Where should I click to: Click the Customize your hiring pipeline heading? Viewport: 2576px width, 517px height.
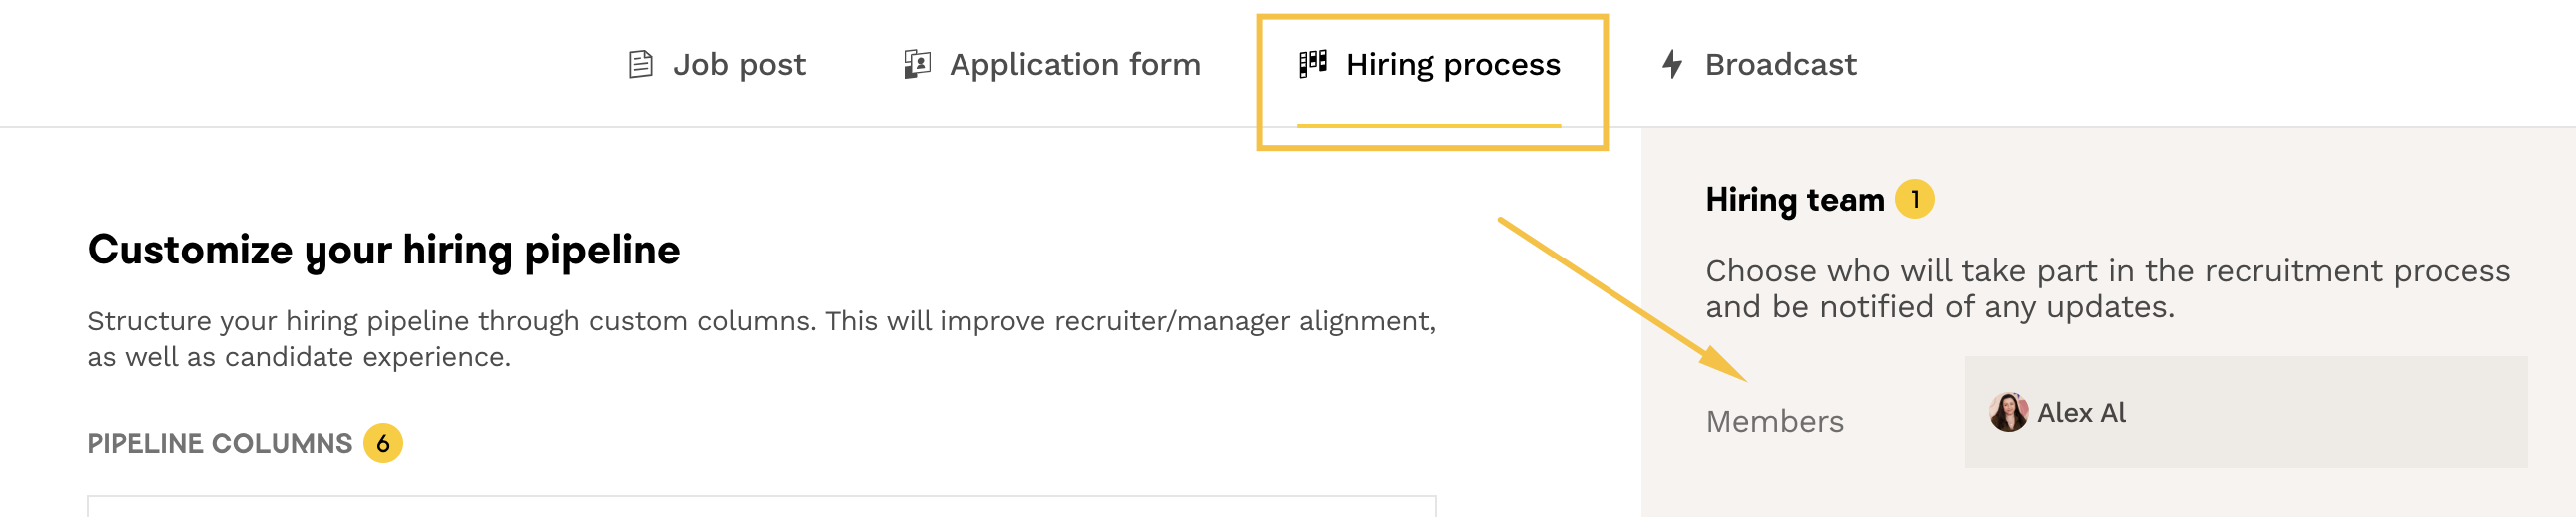[384, 250]
